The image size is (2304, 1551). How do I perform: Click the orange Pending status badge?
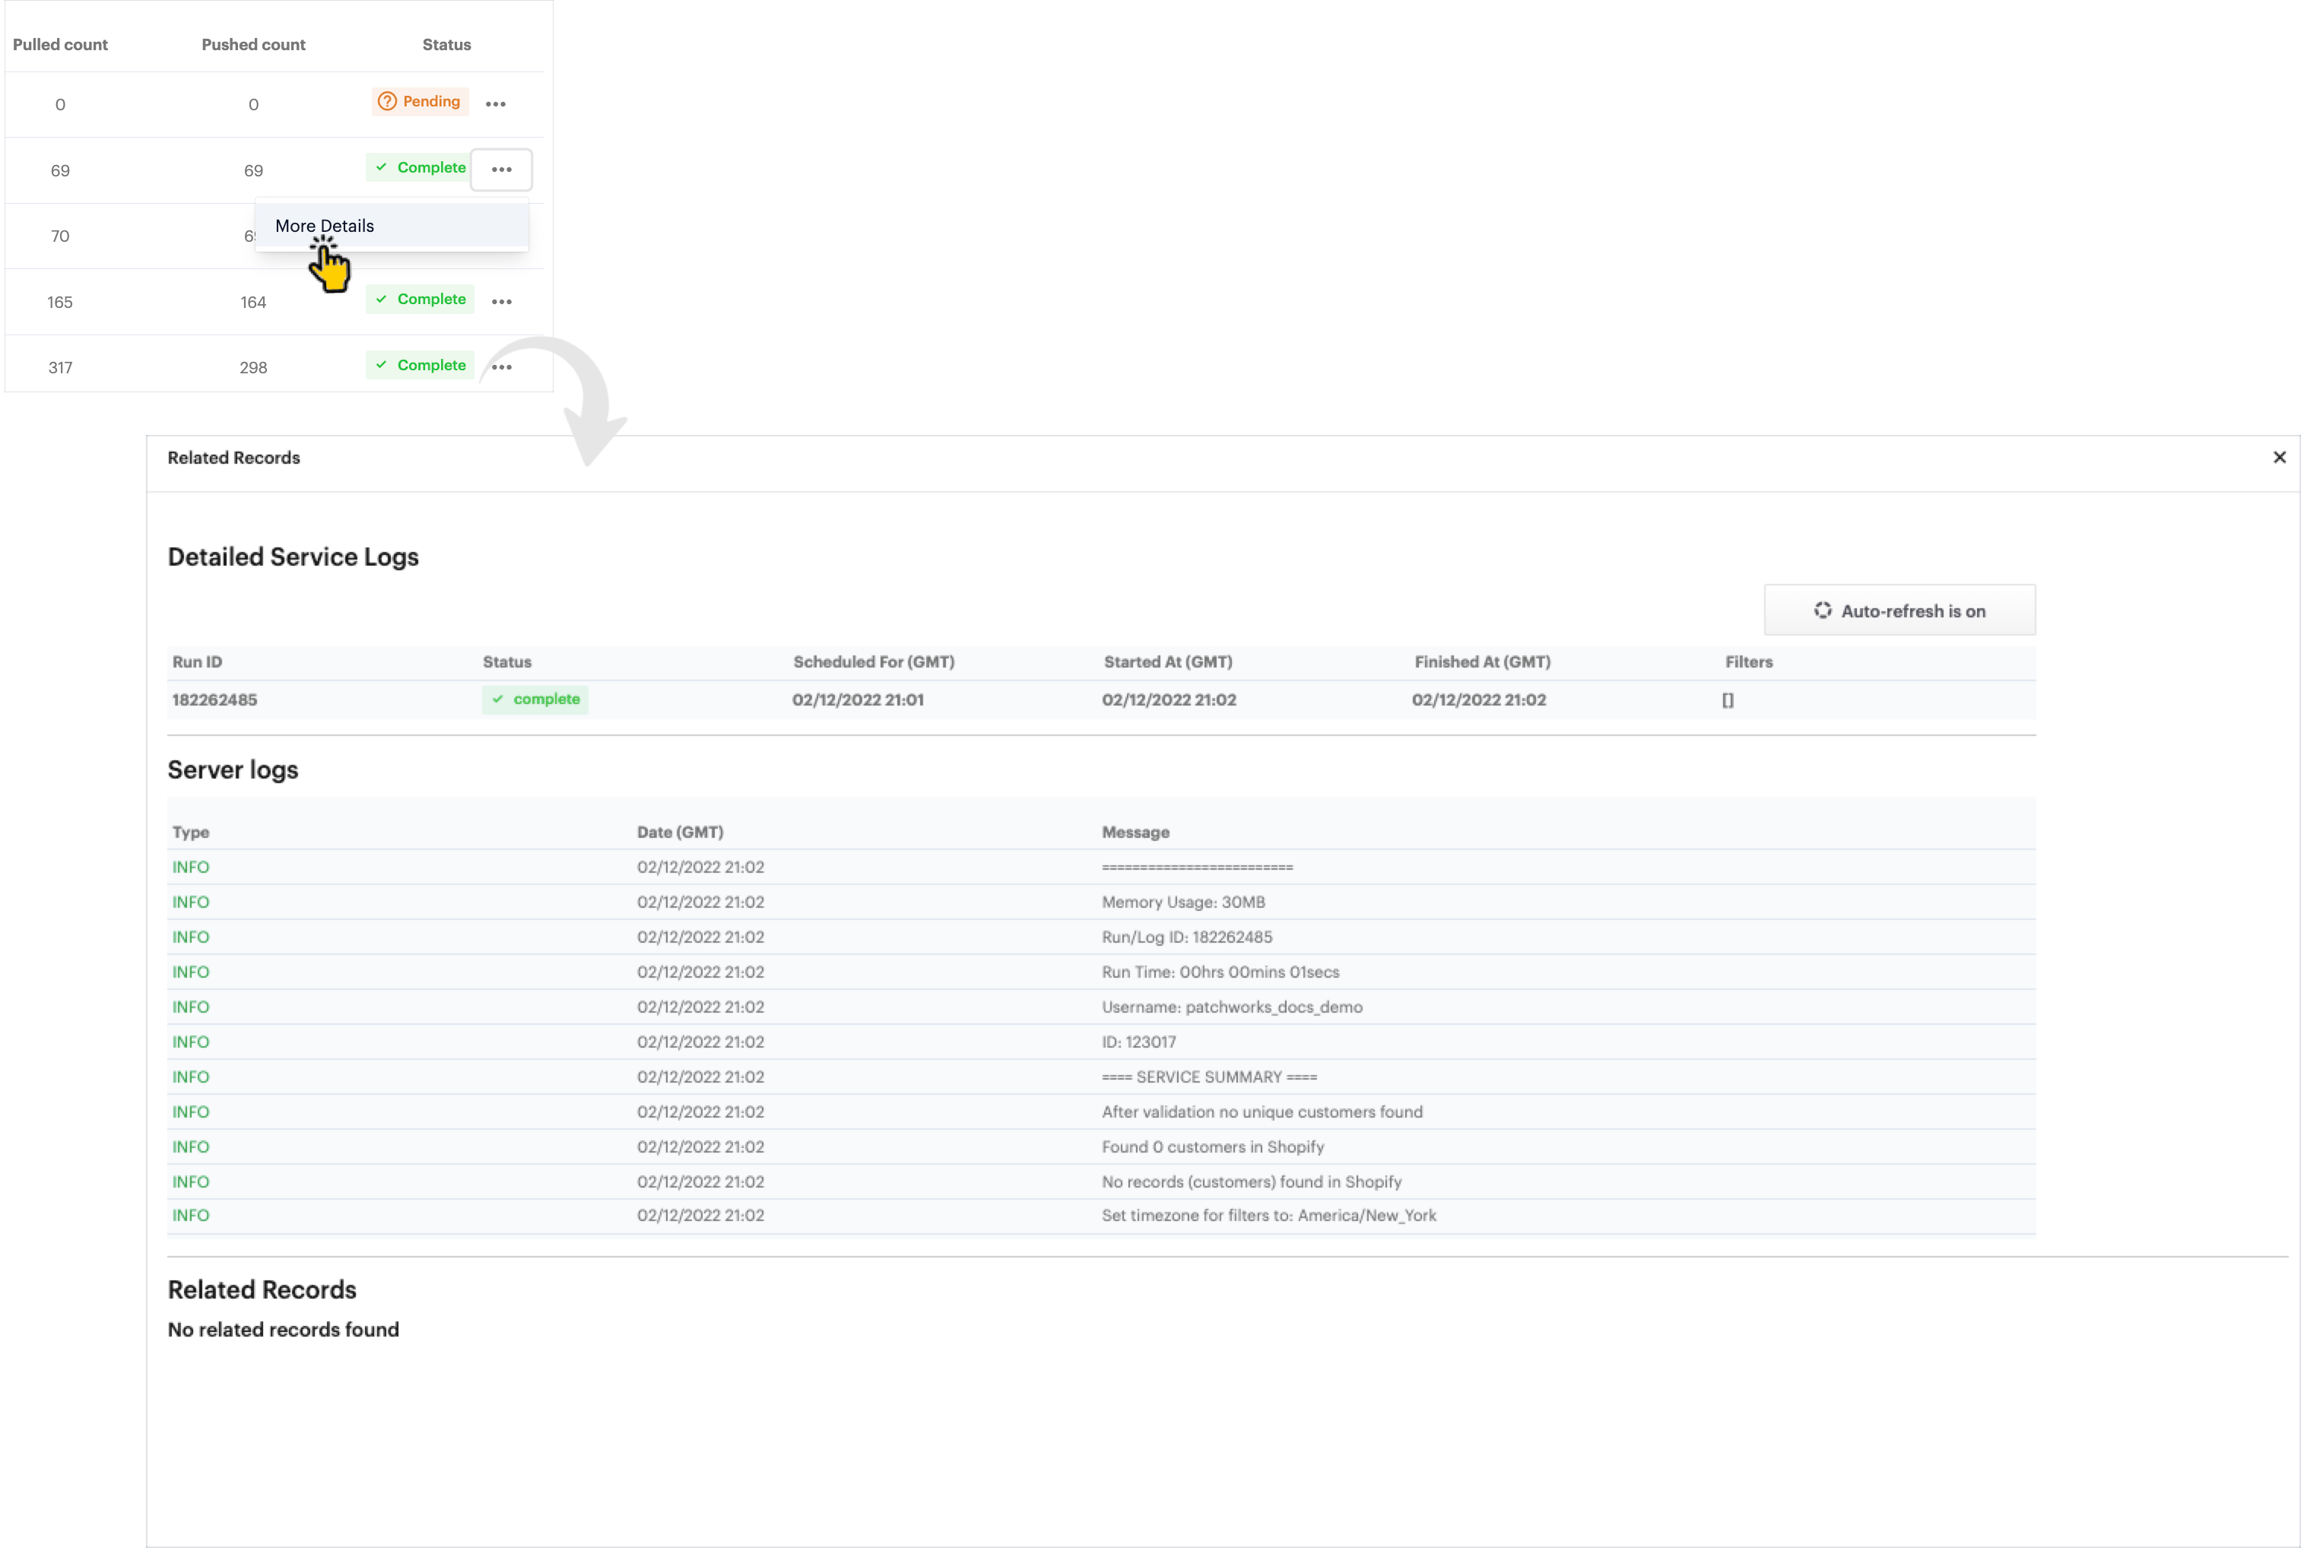tap(420, 102)
